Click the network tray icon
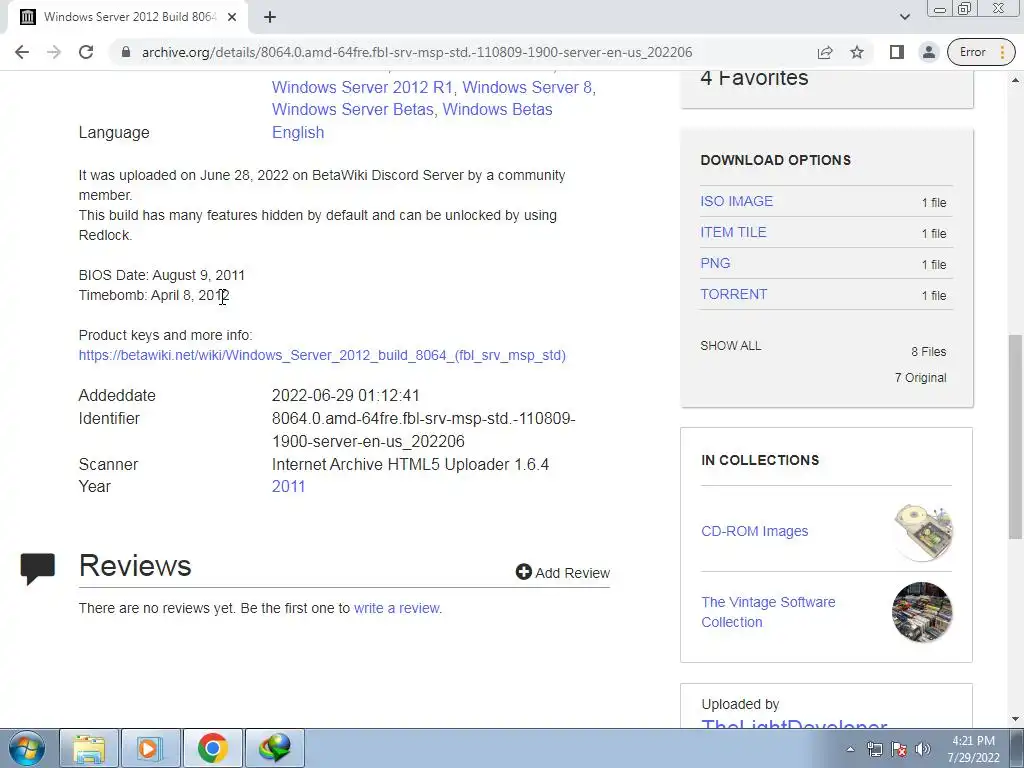 [874, 750]
